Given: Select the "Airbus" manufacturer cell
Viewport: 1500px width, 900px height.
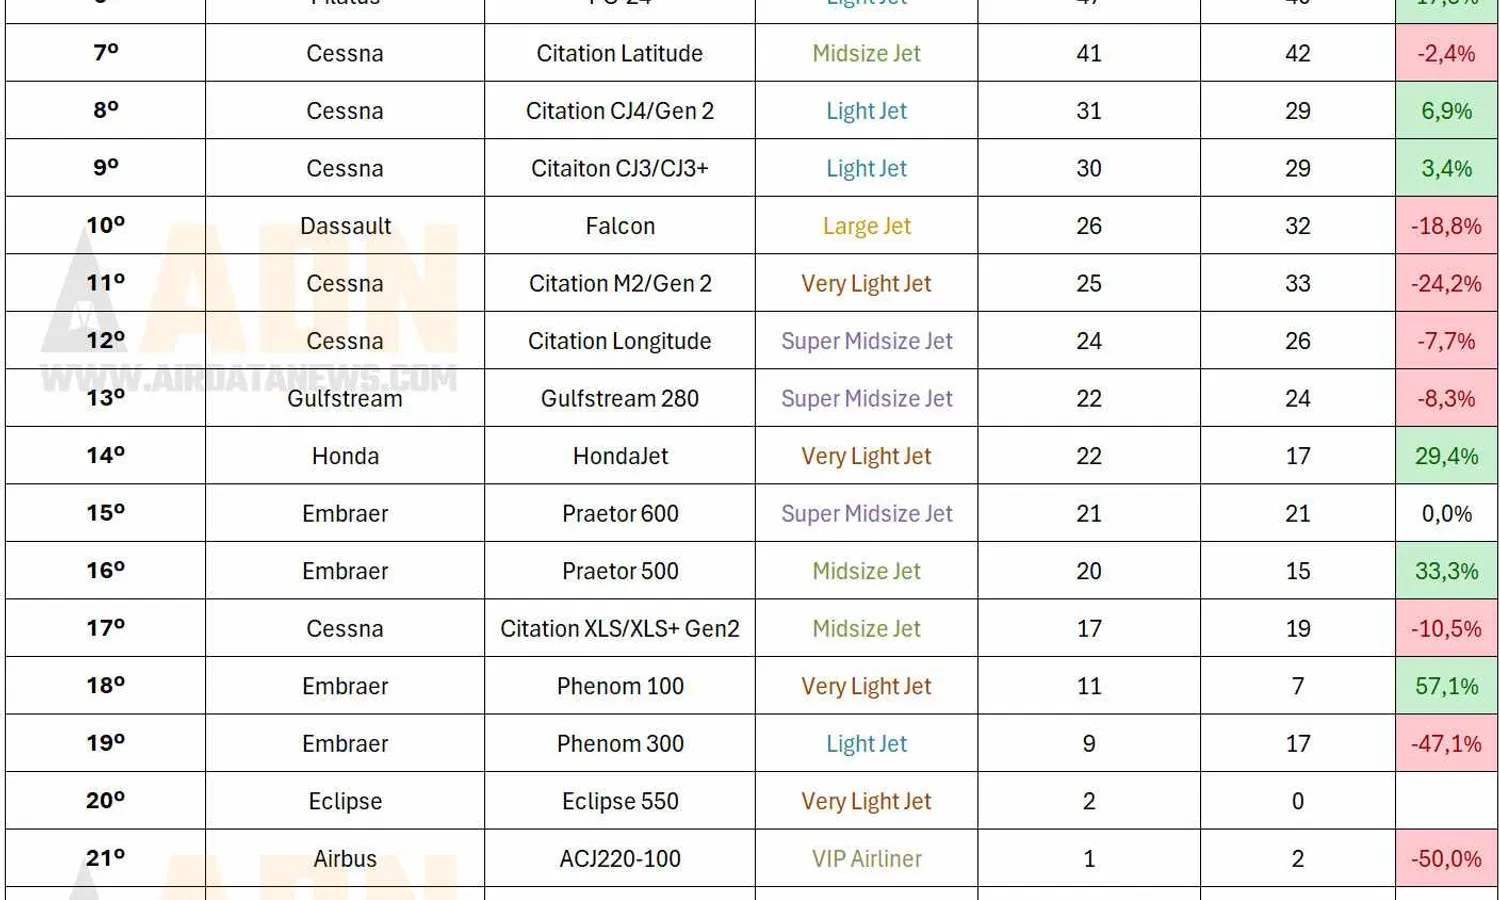Looking at the screenshot, I should pyautogui.click(x=345, y=859).
